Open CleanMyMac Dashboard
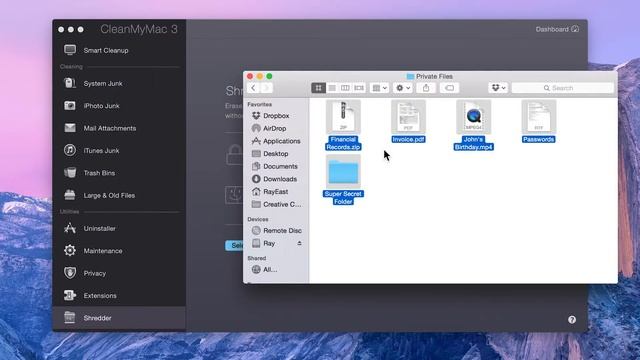The image size is (640, 360). click(557, 29)
